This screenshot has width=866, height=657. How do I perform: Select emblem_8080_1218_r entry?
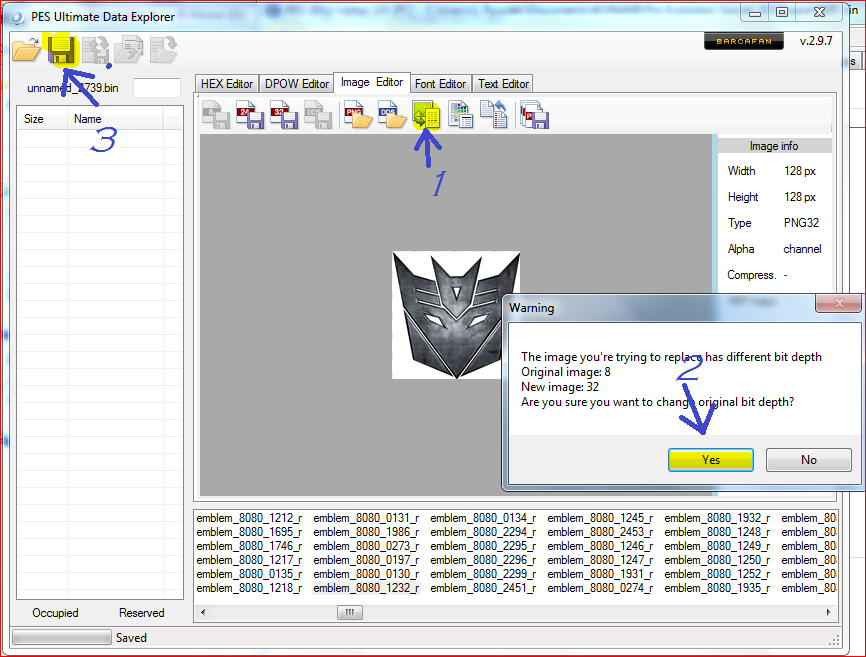tap(249, 588)
